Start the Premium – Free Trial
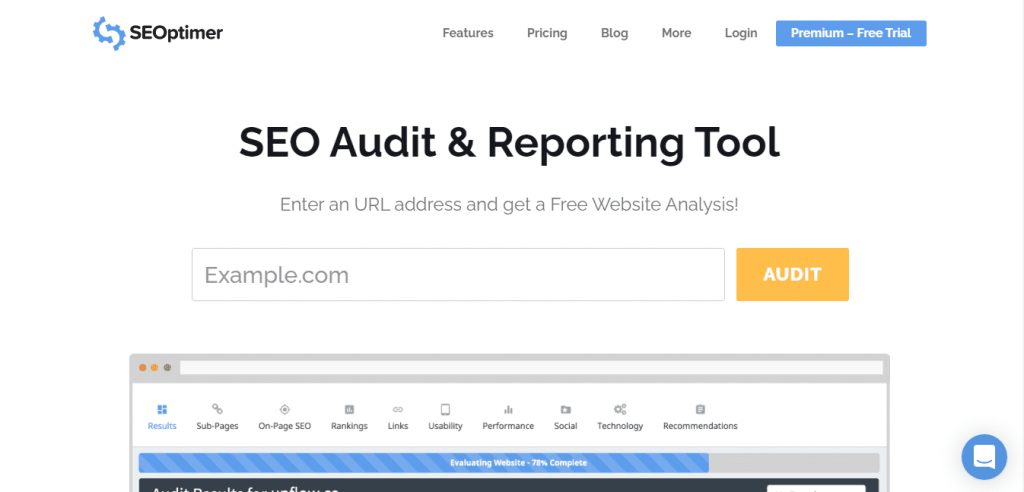 851,33
